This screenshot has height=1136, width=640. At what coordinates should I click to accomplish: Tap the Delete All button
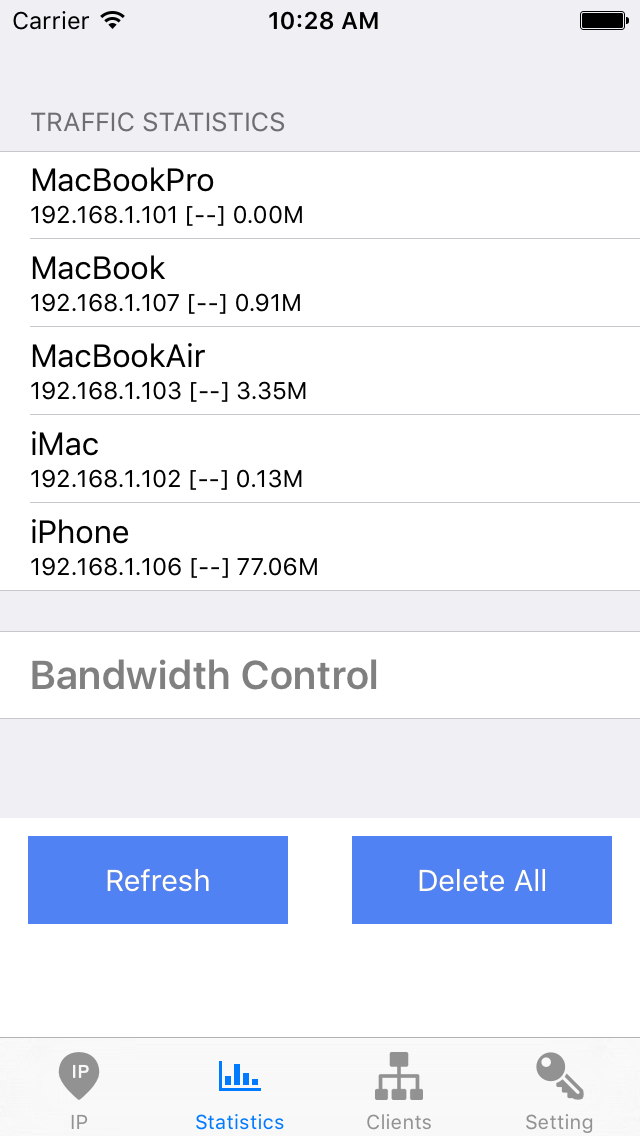point(481,880)
